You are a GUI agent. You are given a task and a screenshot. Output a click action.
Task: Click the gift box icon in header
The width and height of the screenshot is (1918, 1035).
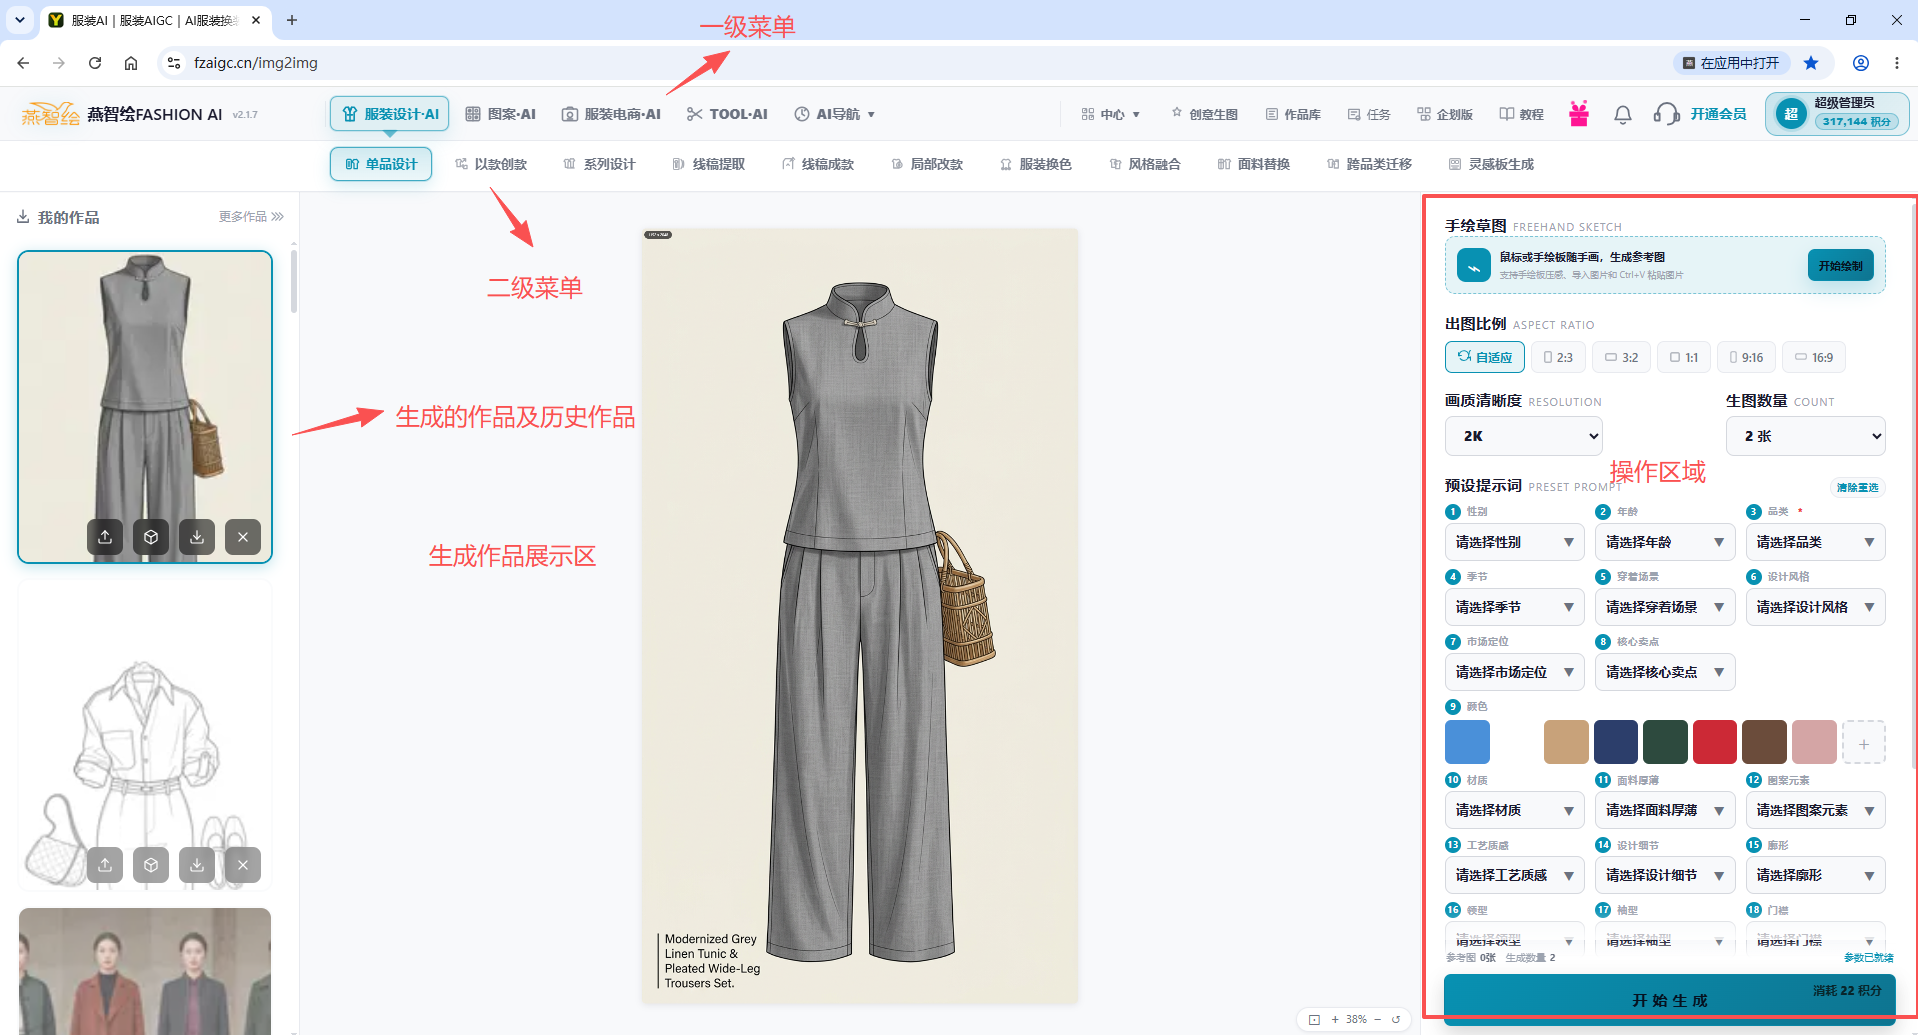pyautogui.click(x=1579, y=114)
